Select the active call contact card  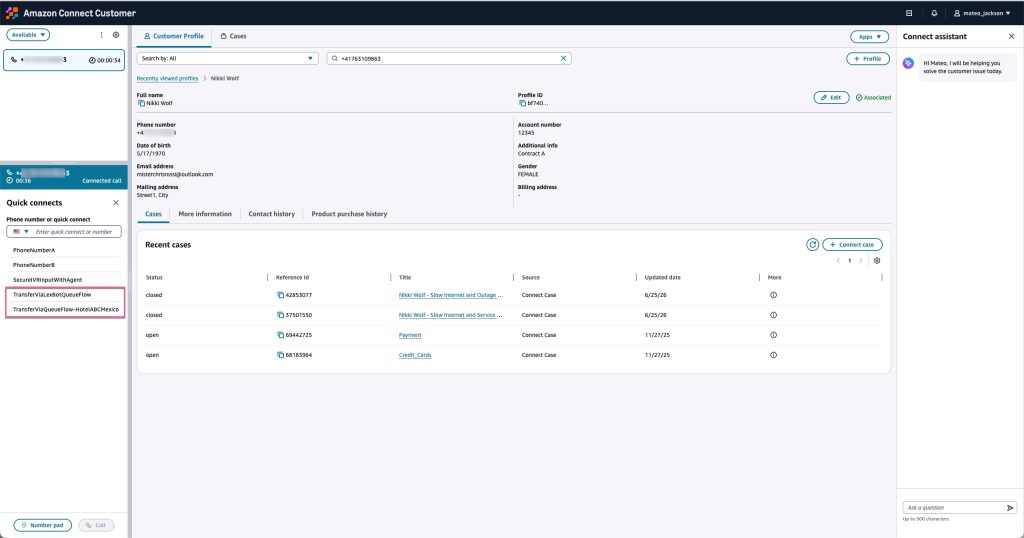(64, 60)
